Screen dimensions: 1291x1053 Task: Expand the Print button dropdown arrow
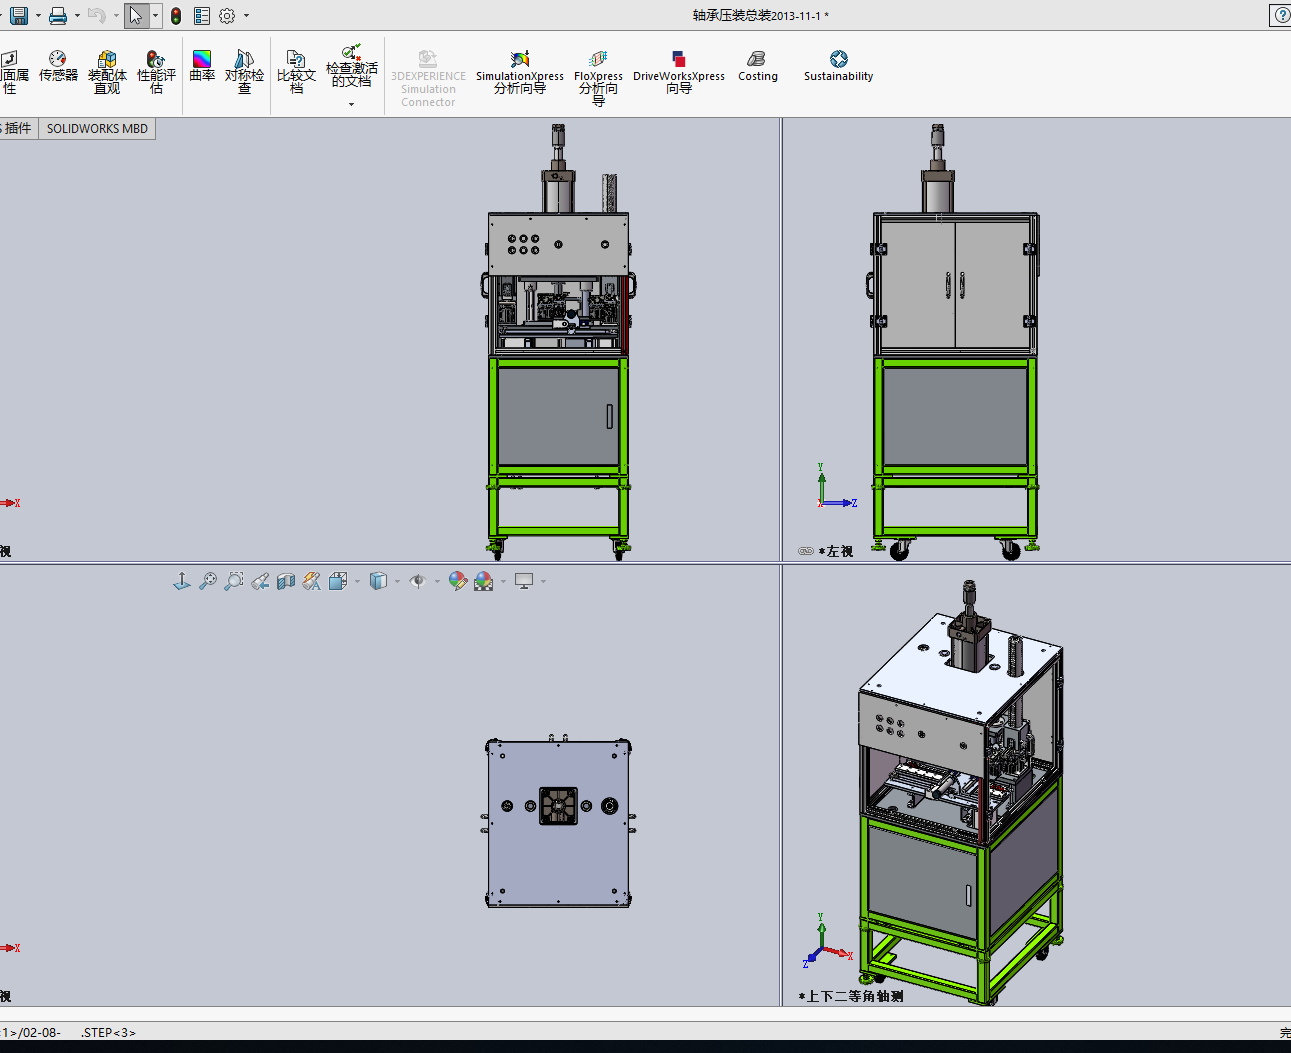point(77,16)
